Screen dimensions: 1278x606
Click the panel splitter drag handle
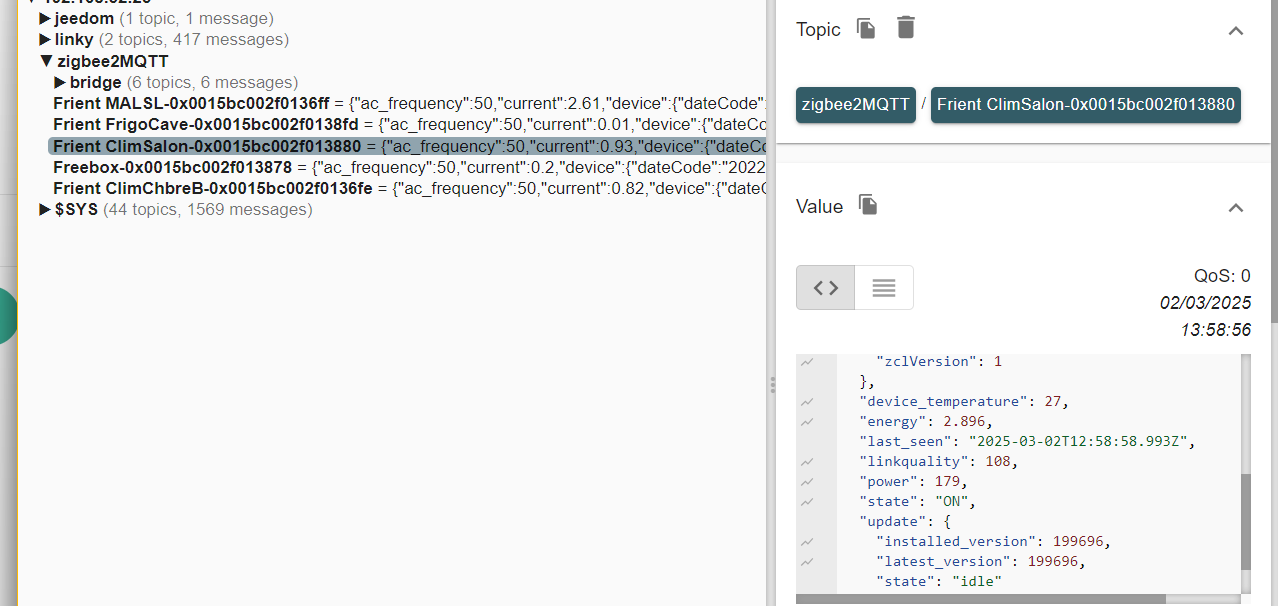click(x=771, y=385)
